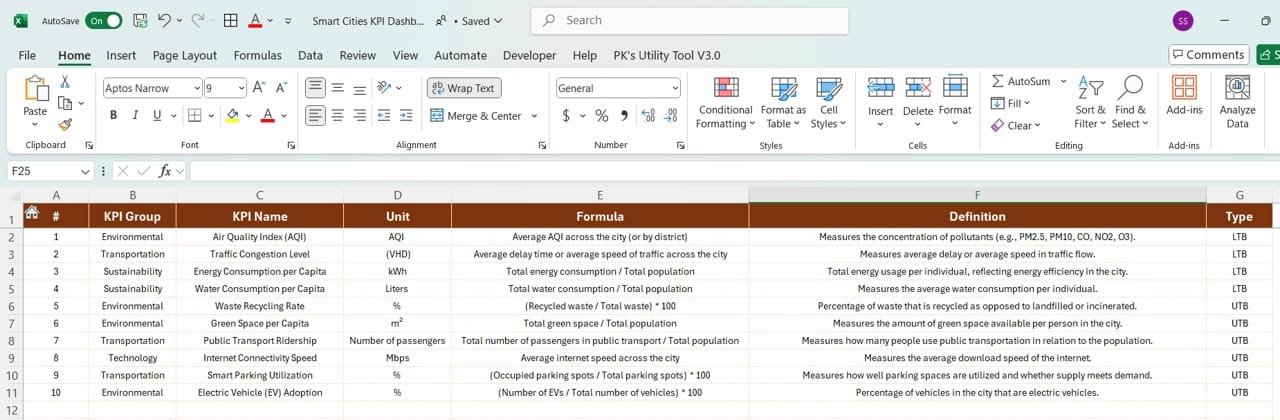1280x420 pixels.
Task: Open the Clear menu
Action: coord(1016,125)
